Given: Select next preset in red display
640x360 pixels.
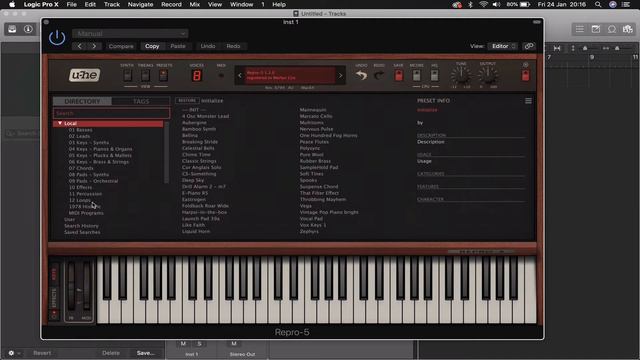Looking at the screenshot, I should click(340, 76).
